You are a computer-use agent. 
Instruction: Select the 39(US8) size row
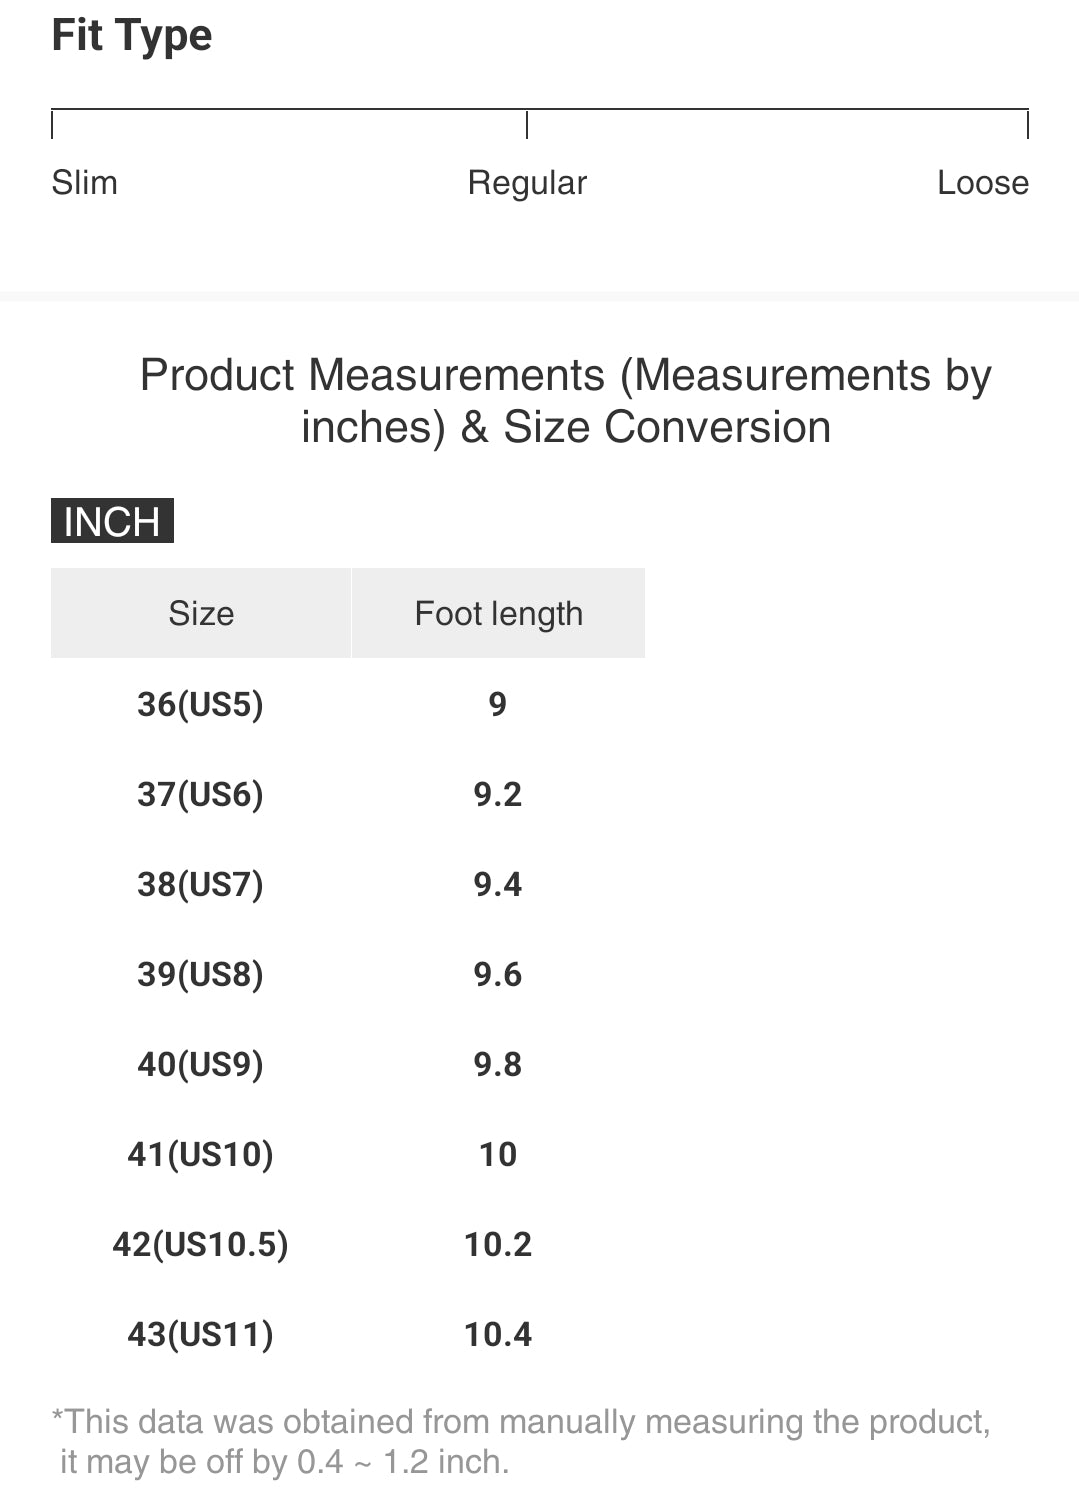(348, 974)
